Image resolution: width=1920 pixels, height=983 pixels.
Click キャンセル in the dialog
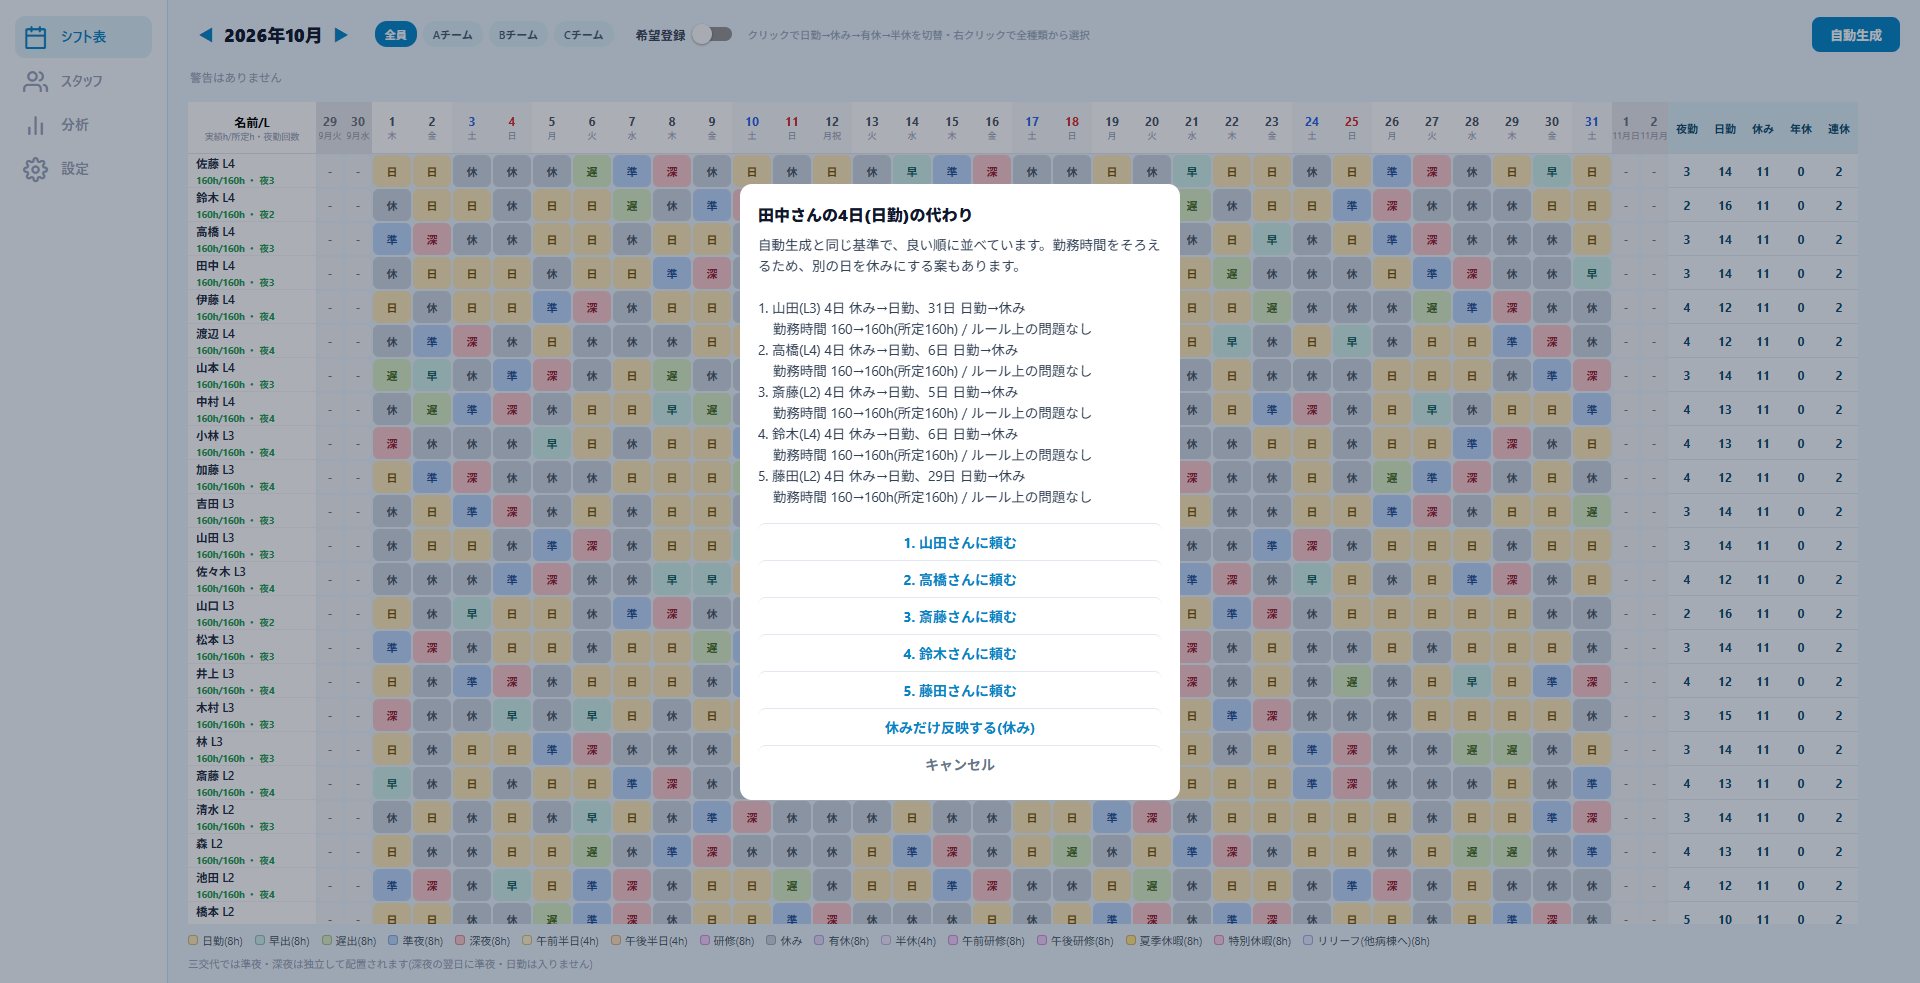[960, 765]
